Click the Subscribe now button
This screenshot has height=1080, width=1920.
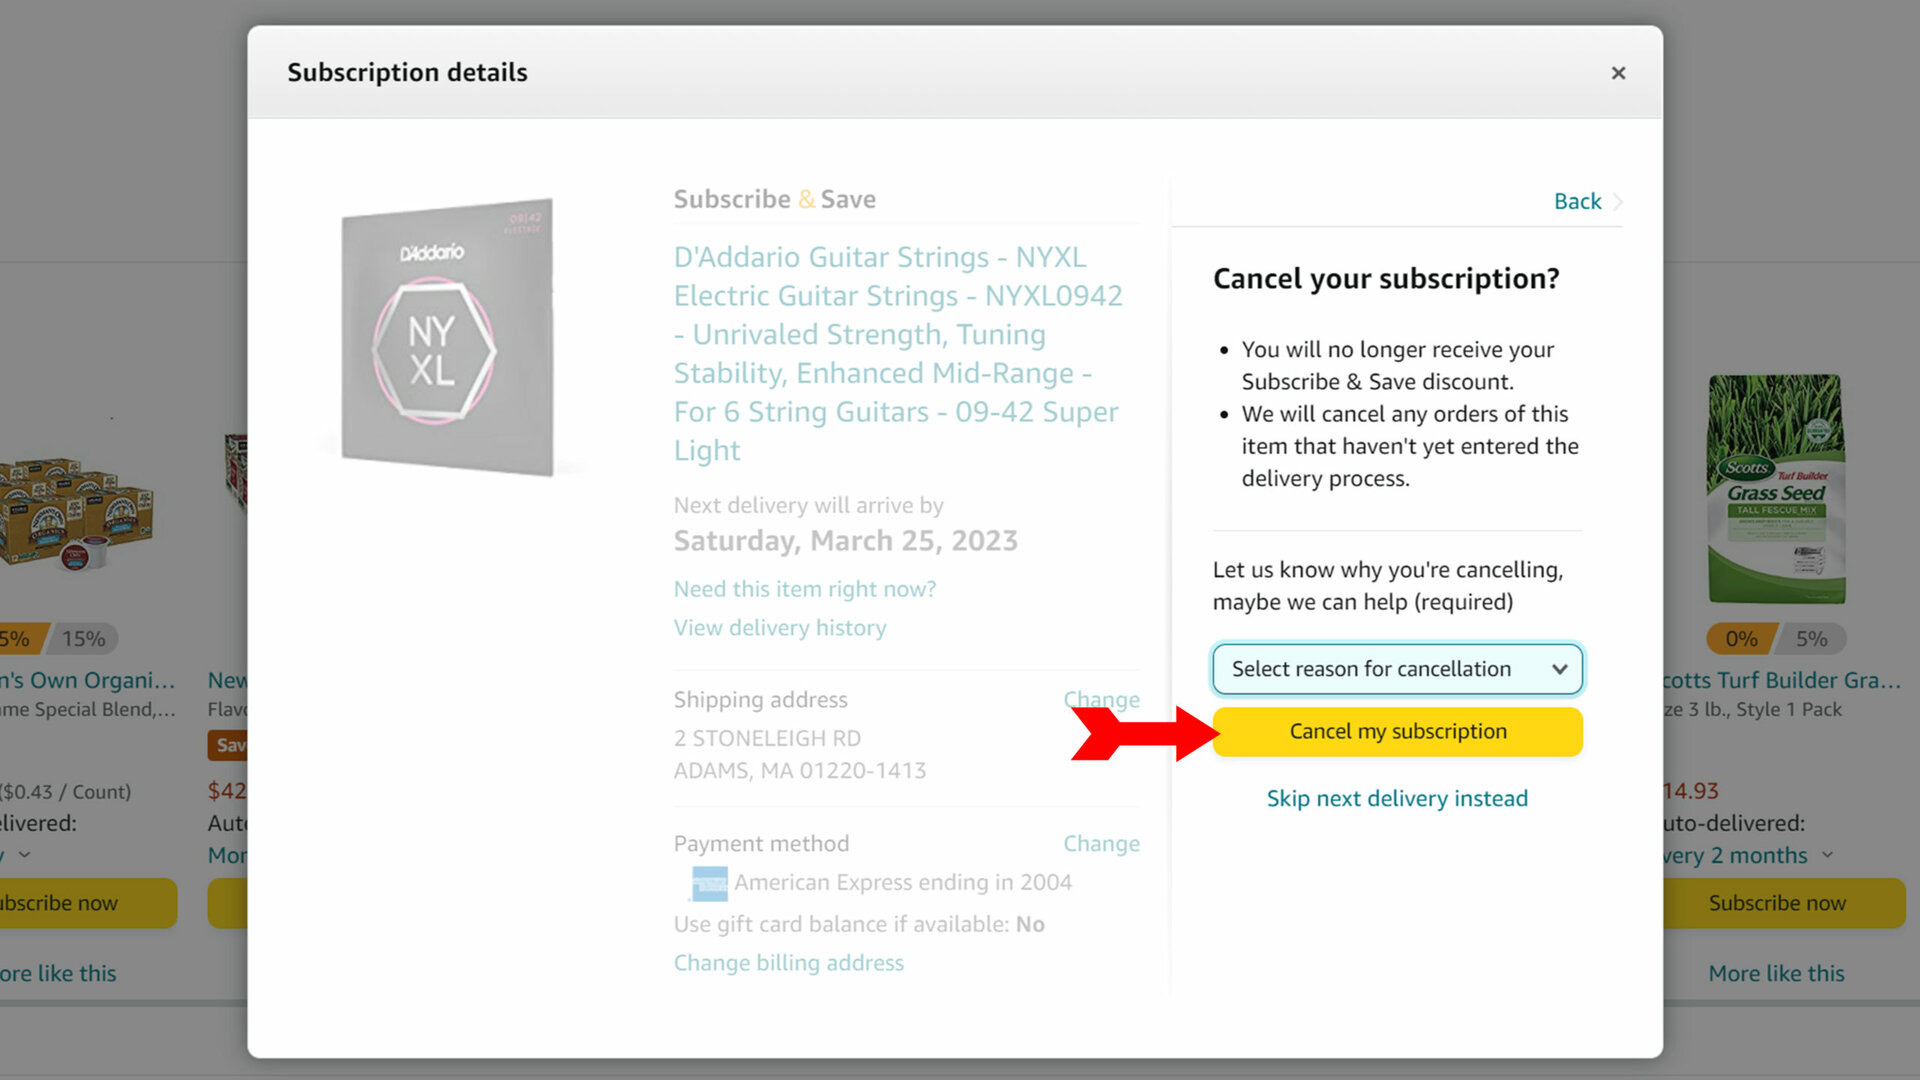1778,903
